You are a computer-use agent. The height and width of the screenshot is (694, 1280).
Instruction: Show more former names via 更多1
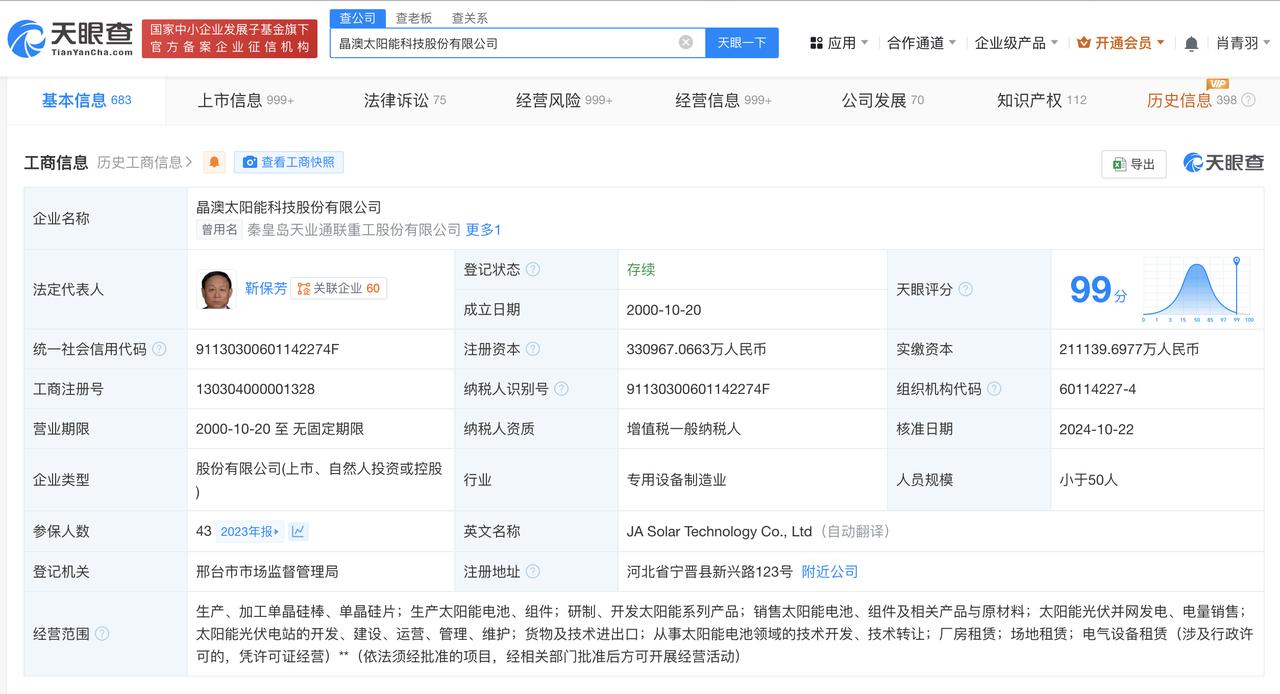[x=483, y=230]
